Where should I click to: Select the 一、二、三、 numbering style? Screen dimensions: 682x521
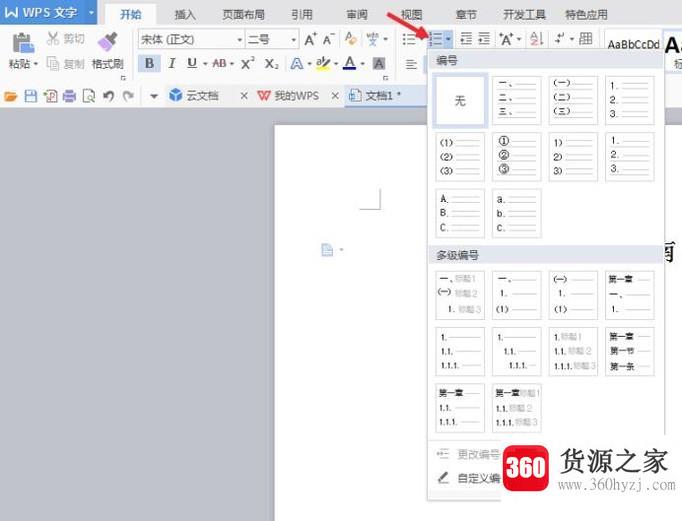coord(517,100)
